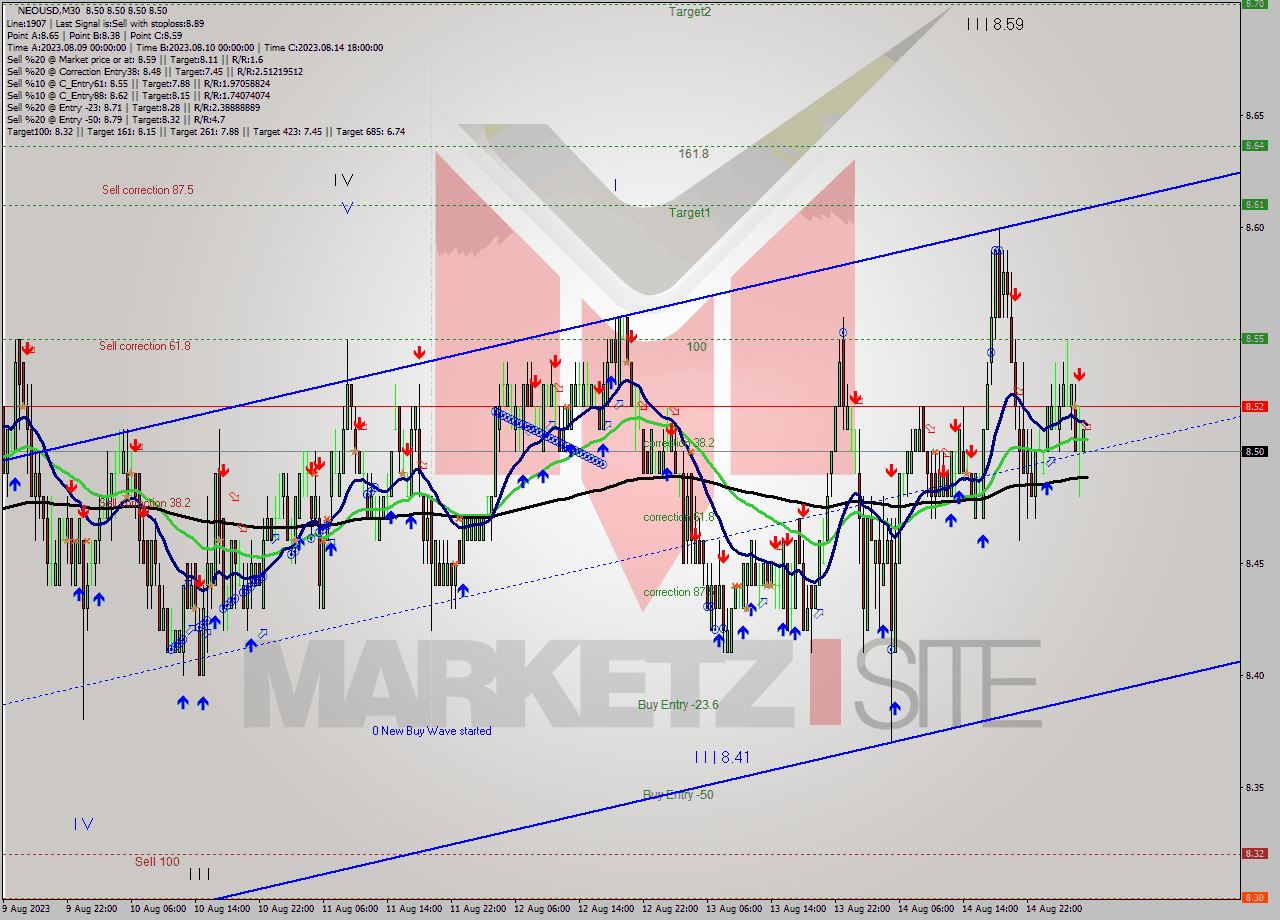Click the 8.52 red price label

click(x=1255, y=406)
